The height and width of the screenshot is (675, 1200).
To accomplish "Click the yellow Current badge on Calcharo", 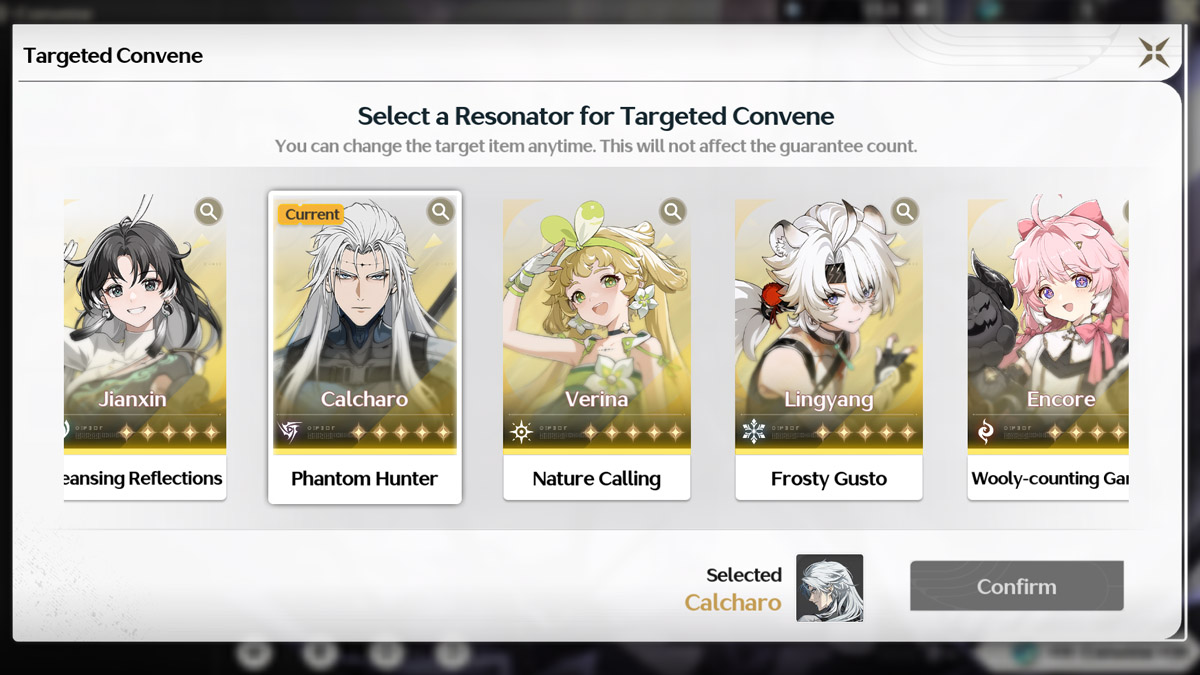I will [312, 214].
